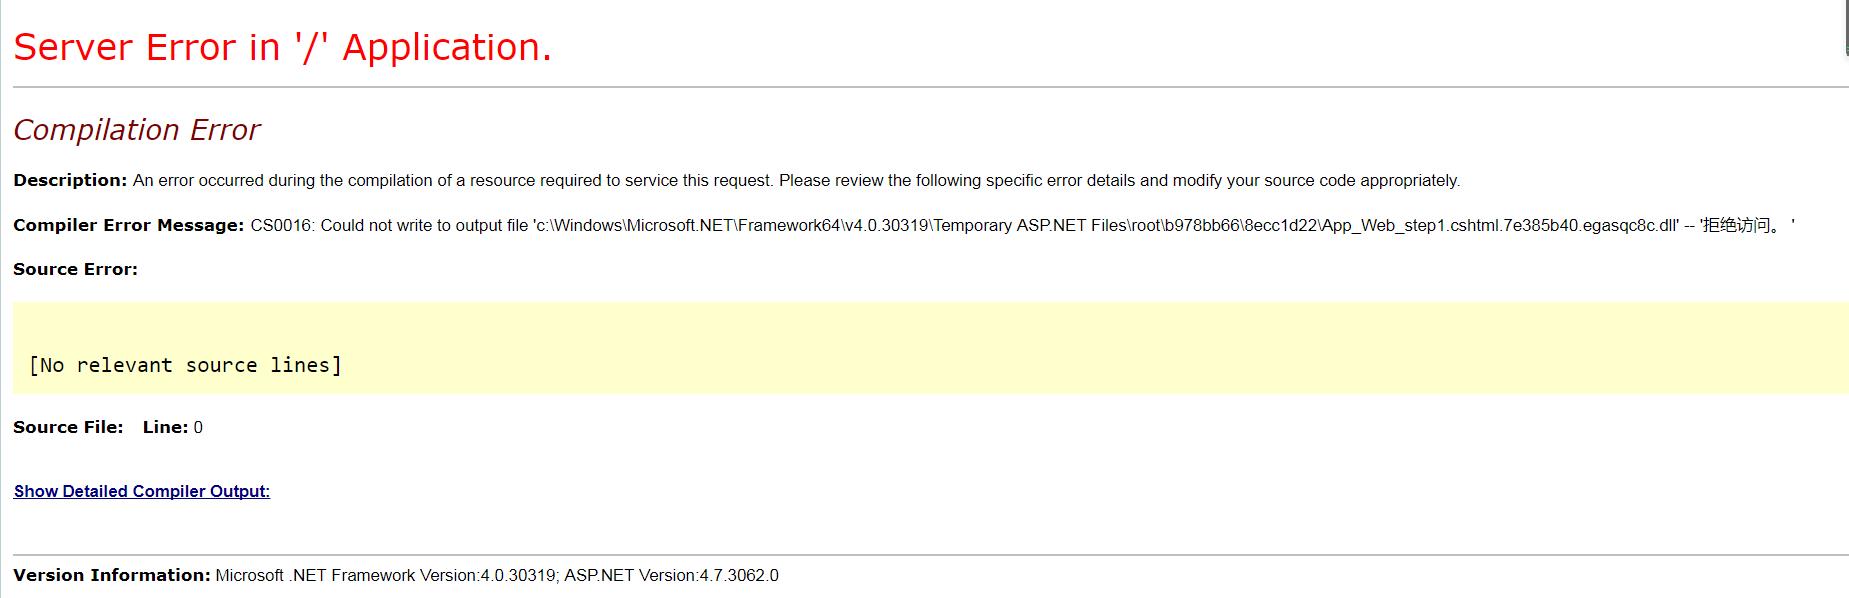Click the CS0016 error code
1849x598 pixels.
(281, 225)
